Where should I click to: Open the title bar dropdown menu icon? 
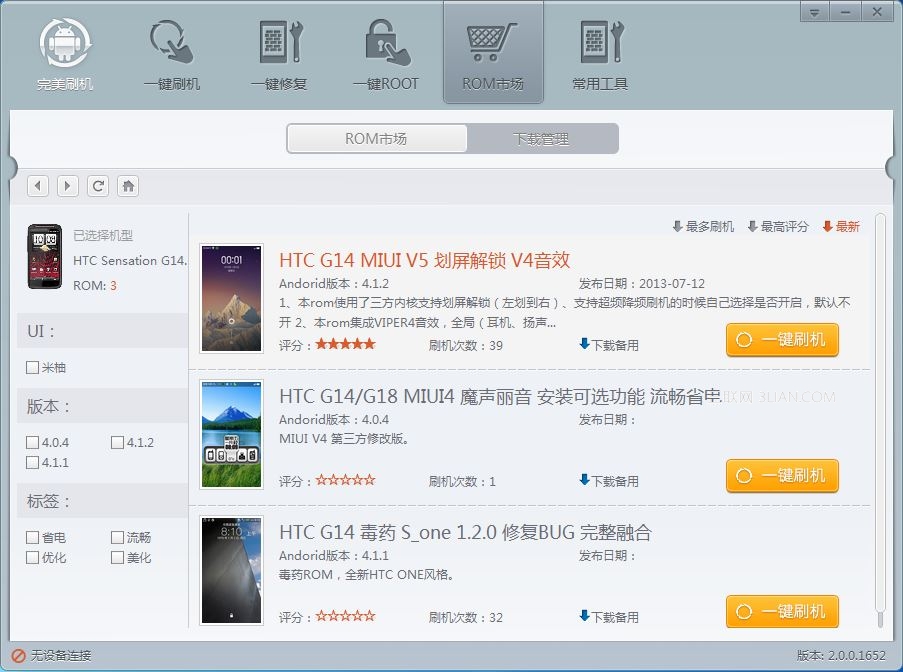(x=814, y=12)
